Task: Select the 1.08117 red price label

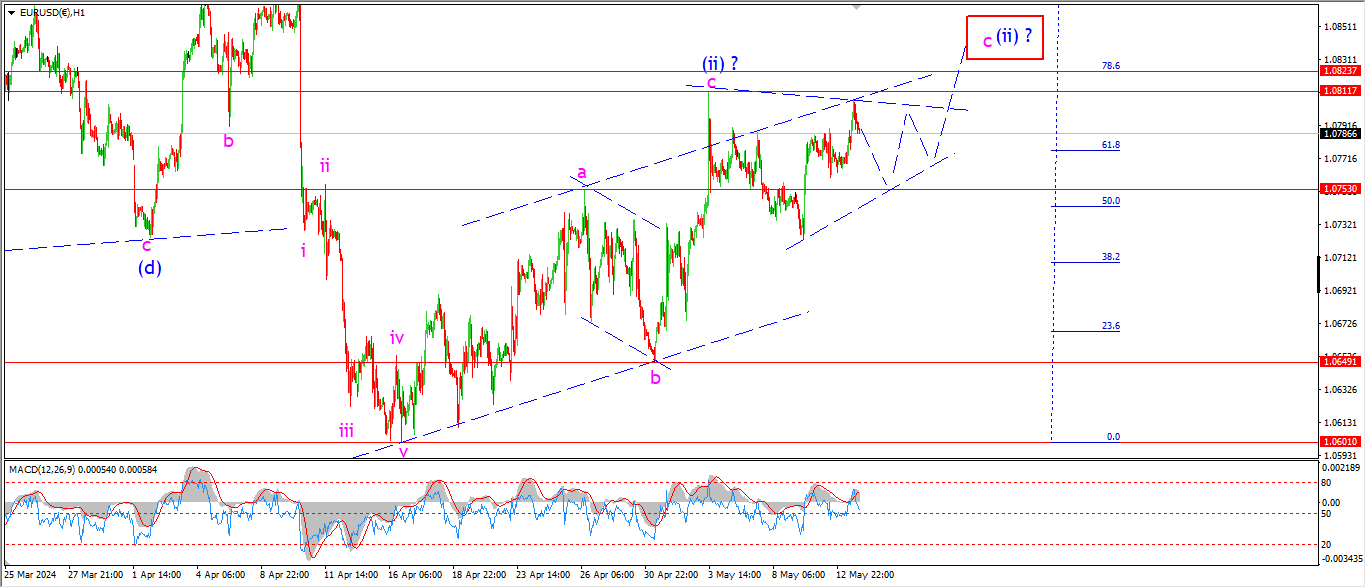Action: pyautogui.click(x=1340, y=91)
